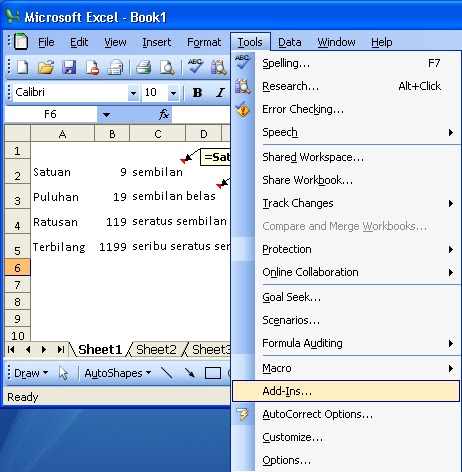
Task: Go to first sheet tab arrow
Action: [11, 349]
